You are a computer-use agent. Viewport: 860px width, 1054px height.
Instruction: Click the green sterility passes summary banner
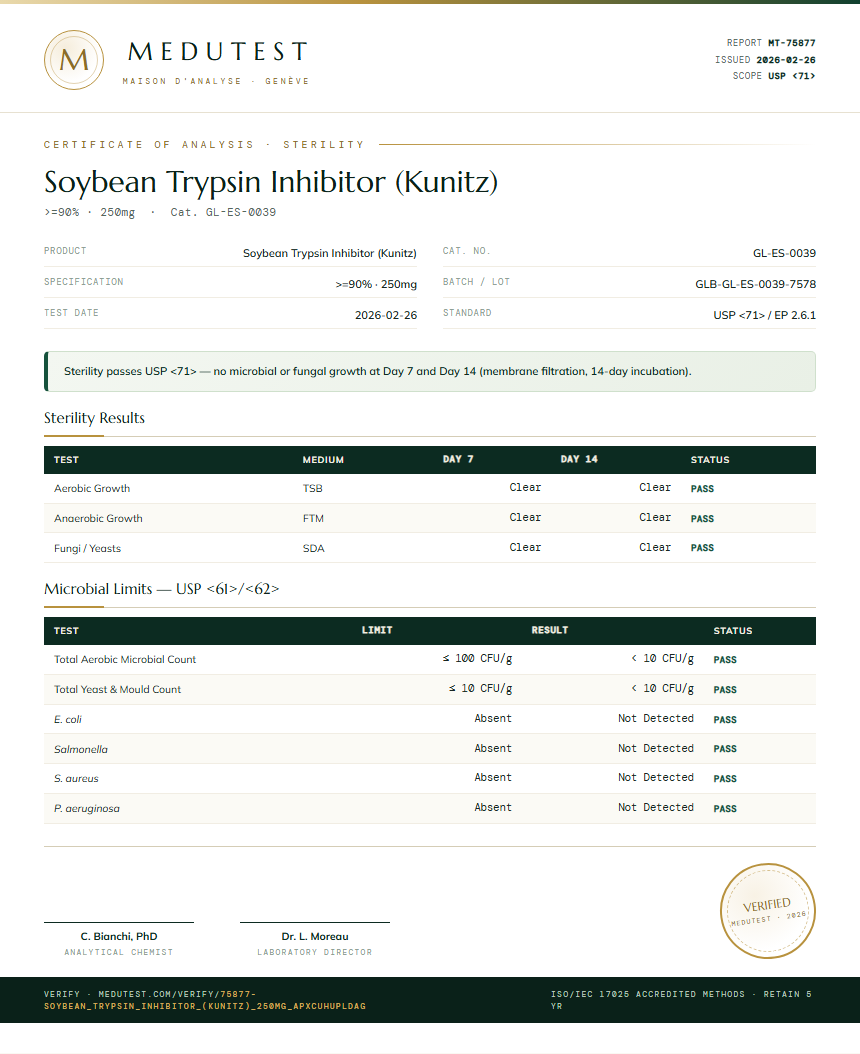[x=430, y=371]
